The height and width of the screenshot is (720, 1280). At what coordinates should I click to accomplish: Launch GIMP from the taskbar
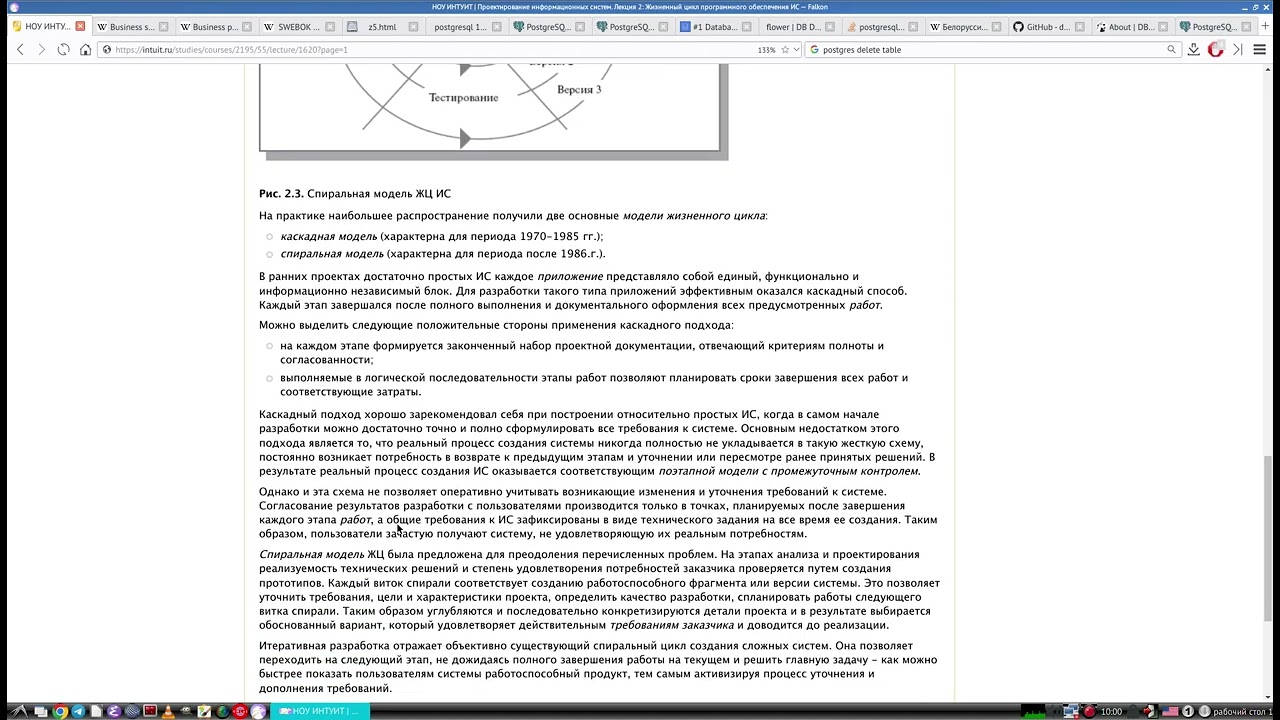[x=186, y=711]
